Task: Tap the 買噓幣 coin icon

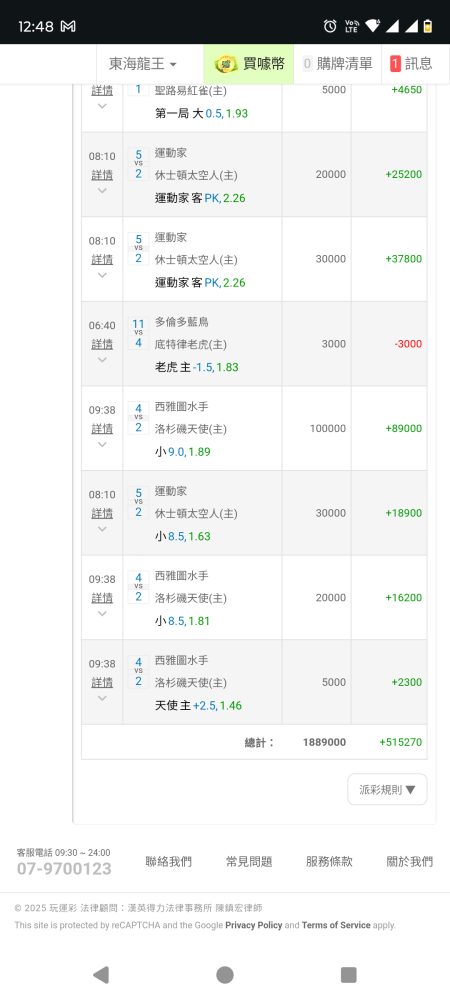Action: (226, 64)
